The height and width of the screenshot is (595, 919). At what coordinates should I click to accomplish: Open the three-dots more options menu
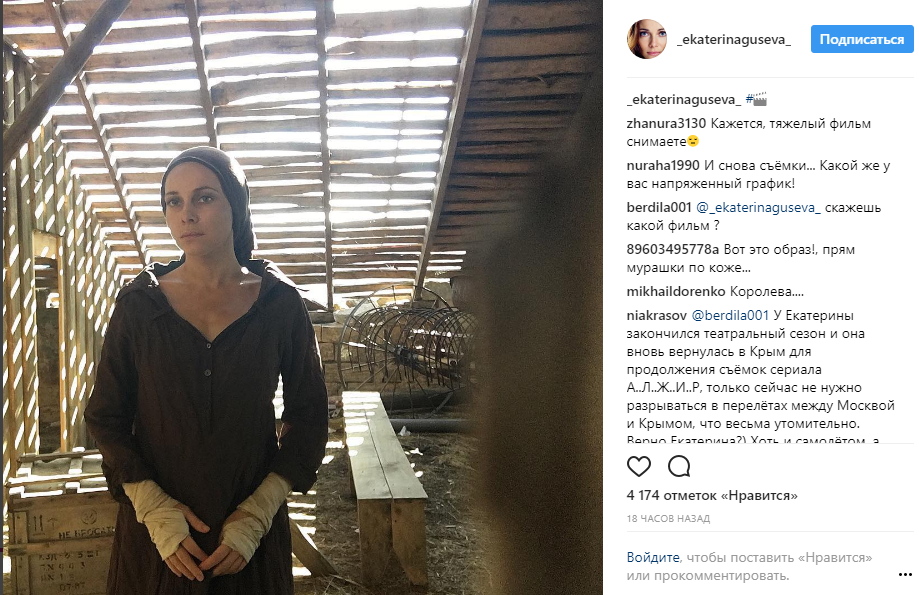click(x=905, y=574)
